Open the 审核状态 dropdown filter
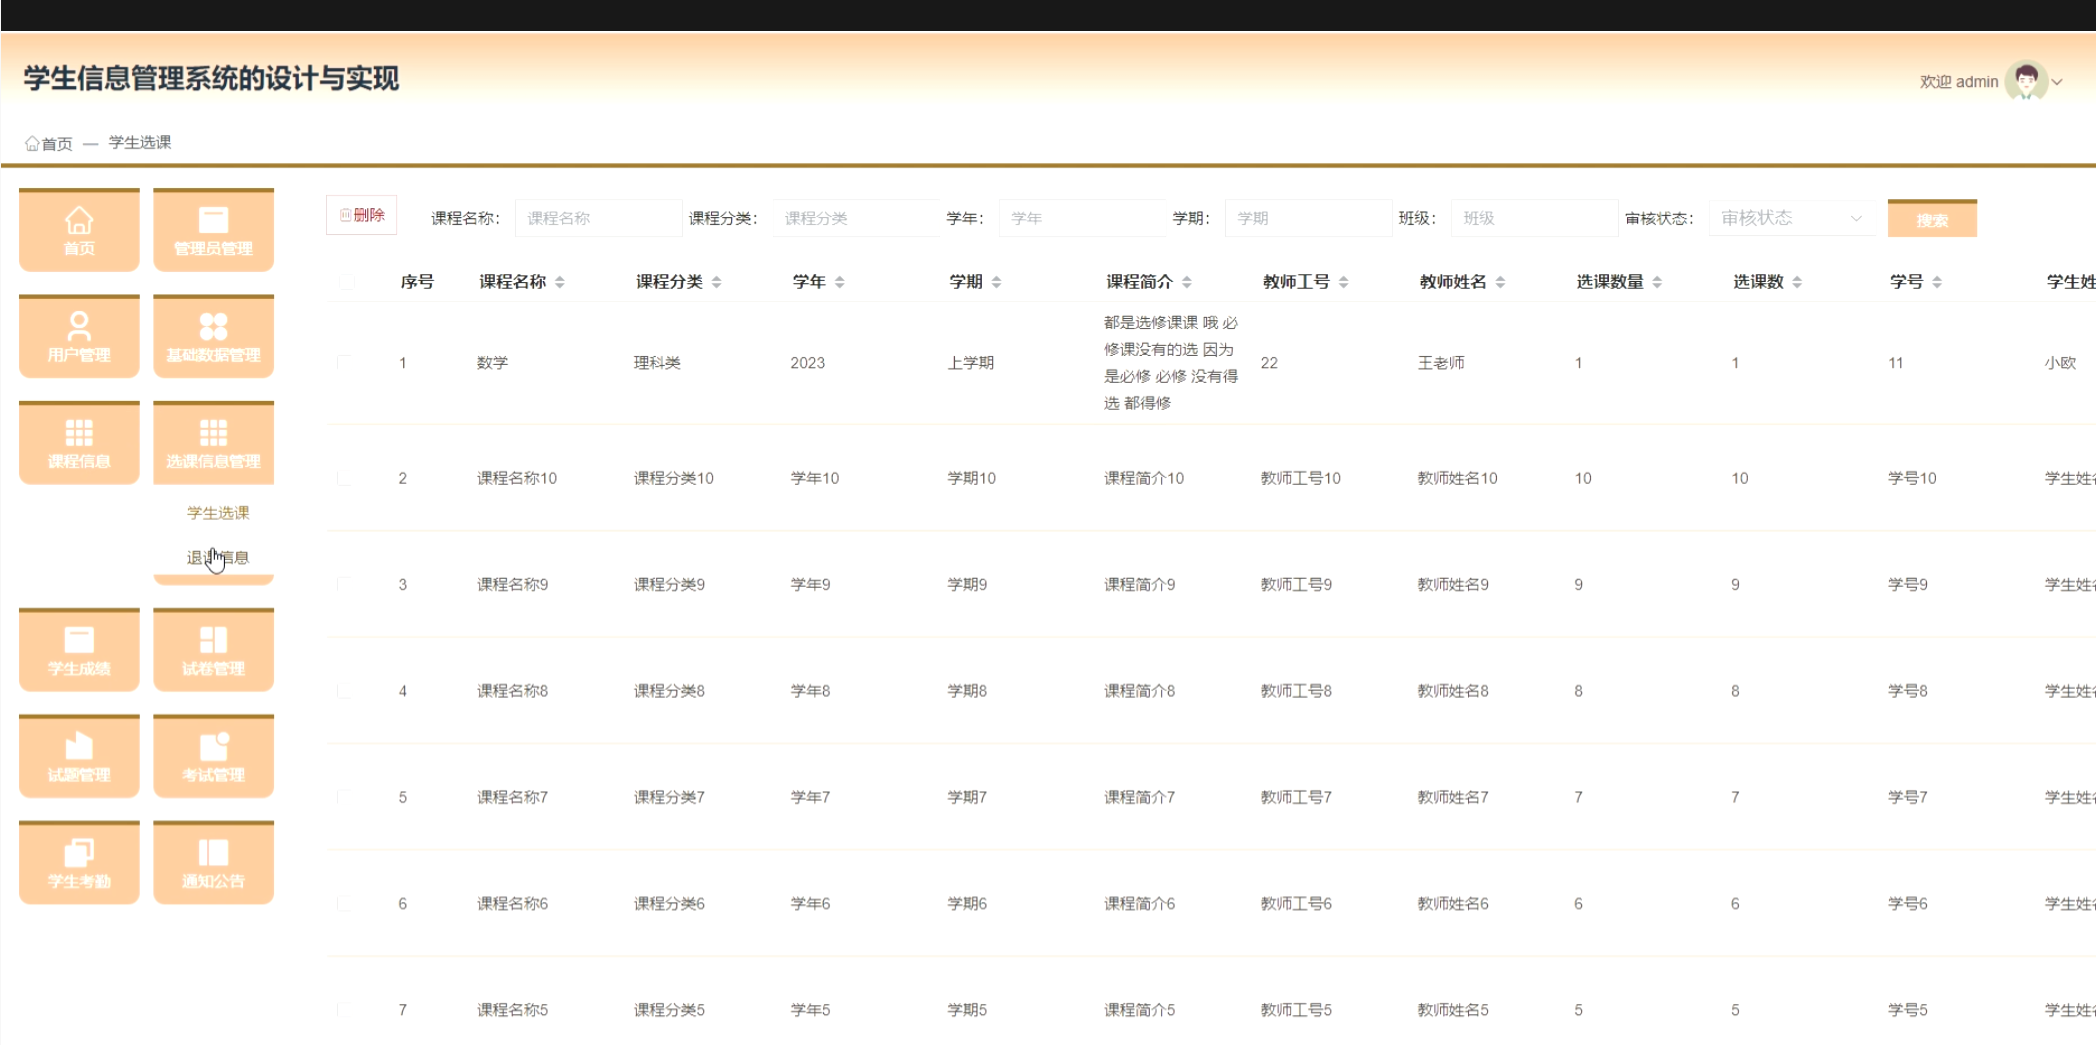This screenshot has width=2096, height=1045. tap(1789, 218)
